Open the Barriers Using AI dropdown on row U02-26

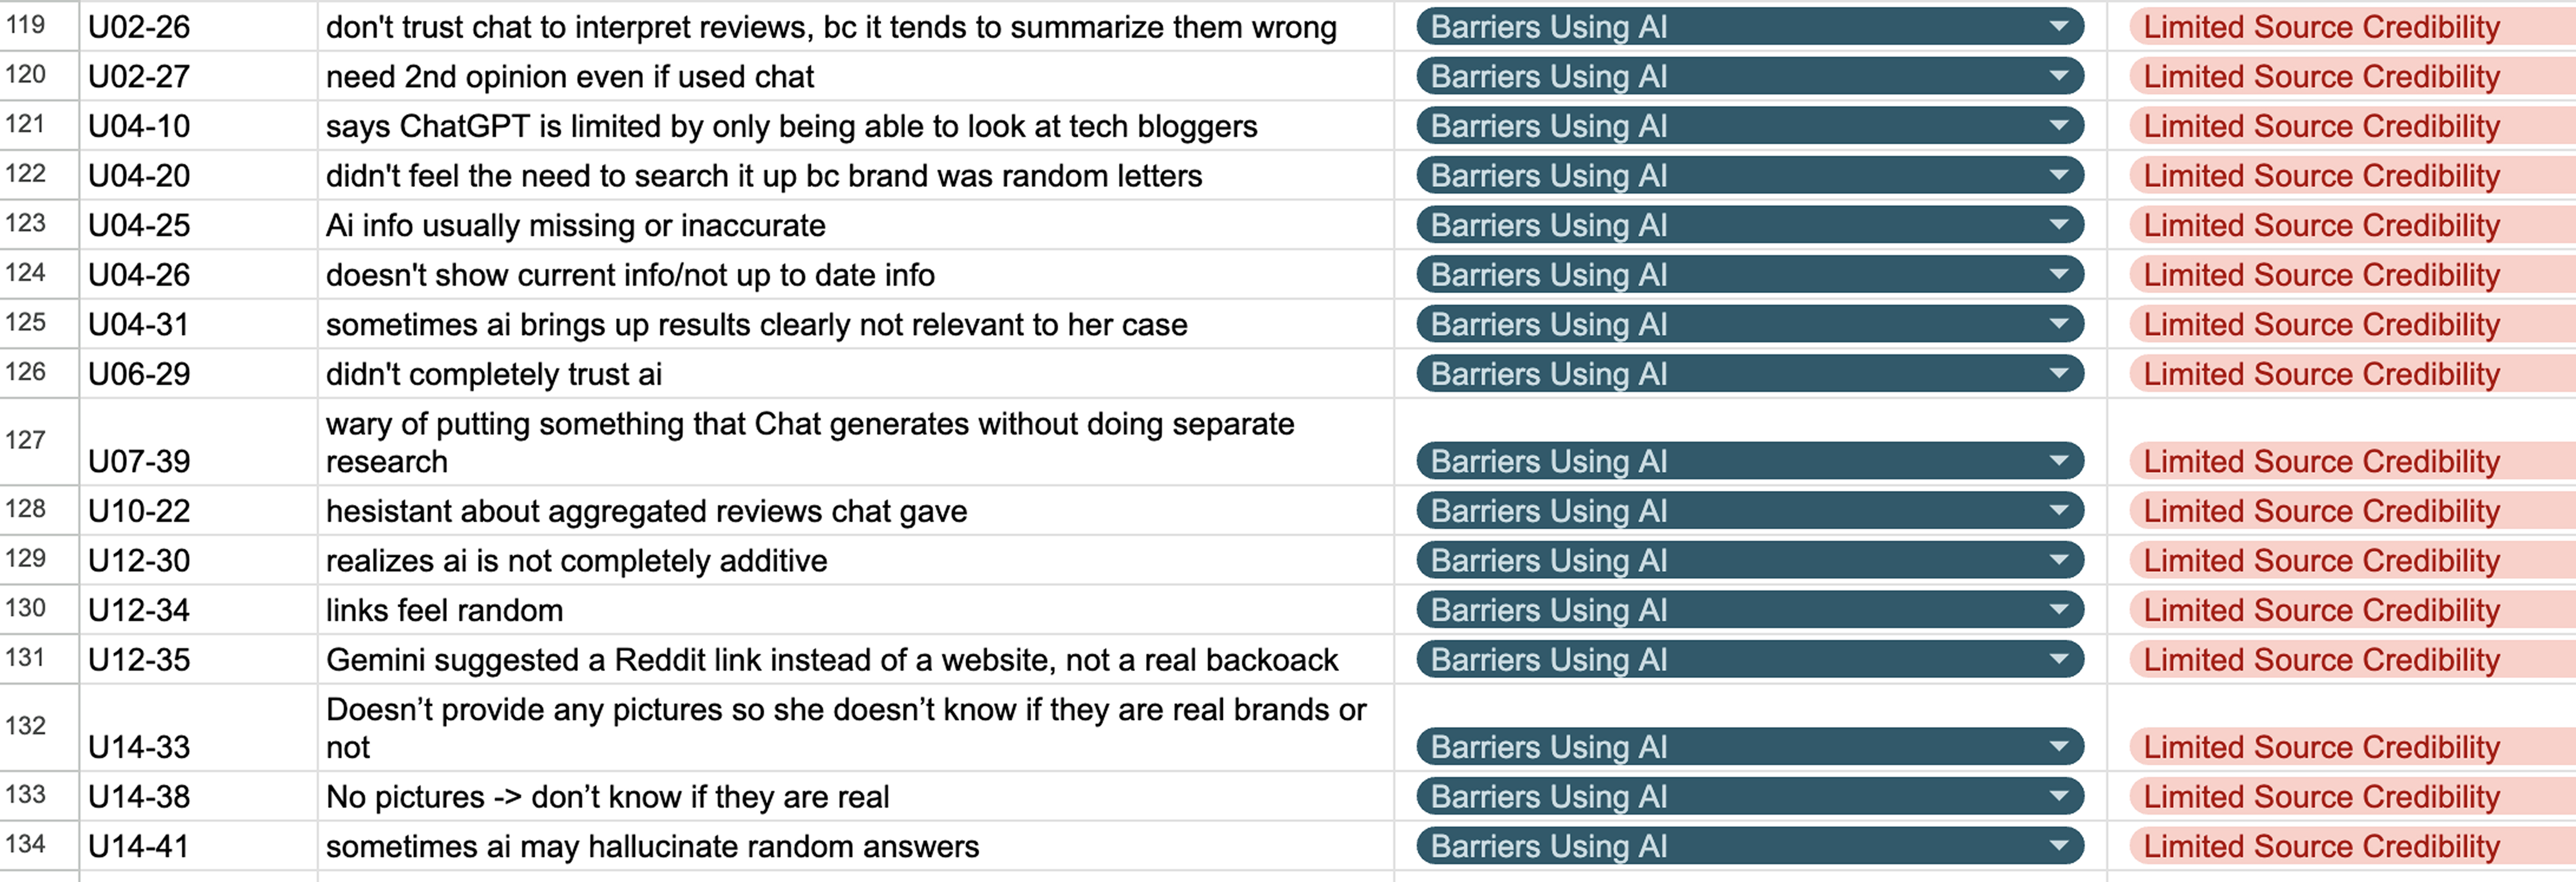(x=2060, y=27)
